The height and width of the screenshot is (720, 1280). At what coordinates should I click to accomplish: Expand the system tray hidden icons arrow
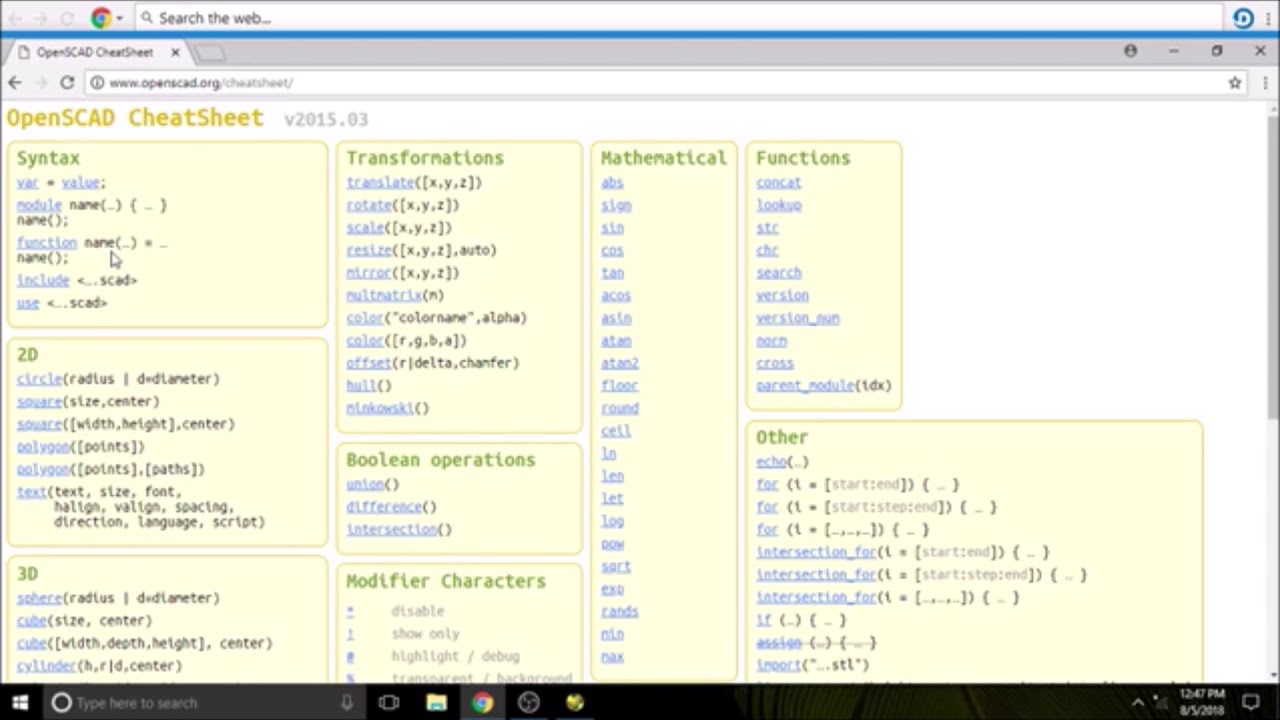pos(1137,703)
